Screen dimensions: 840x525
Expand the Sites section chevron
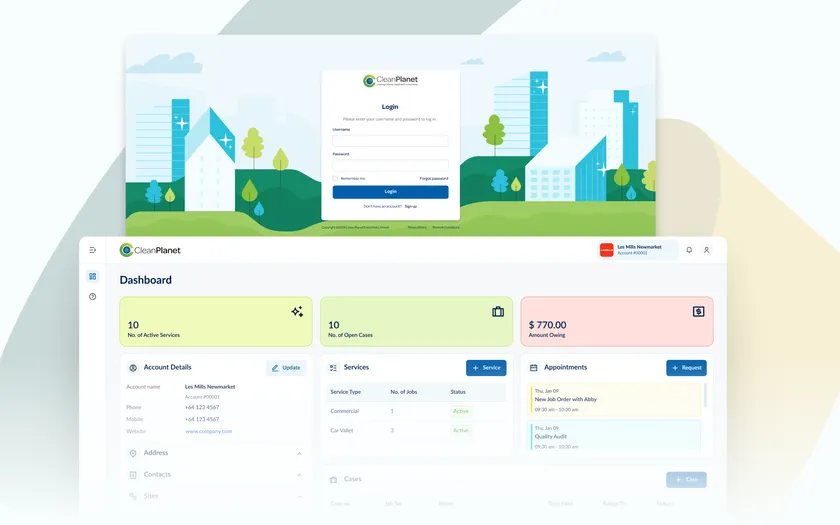[299, 497]
